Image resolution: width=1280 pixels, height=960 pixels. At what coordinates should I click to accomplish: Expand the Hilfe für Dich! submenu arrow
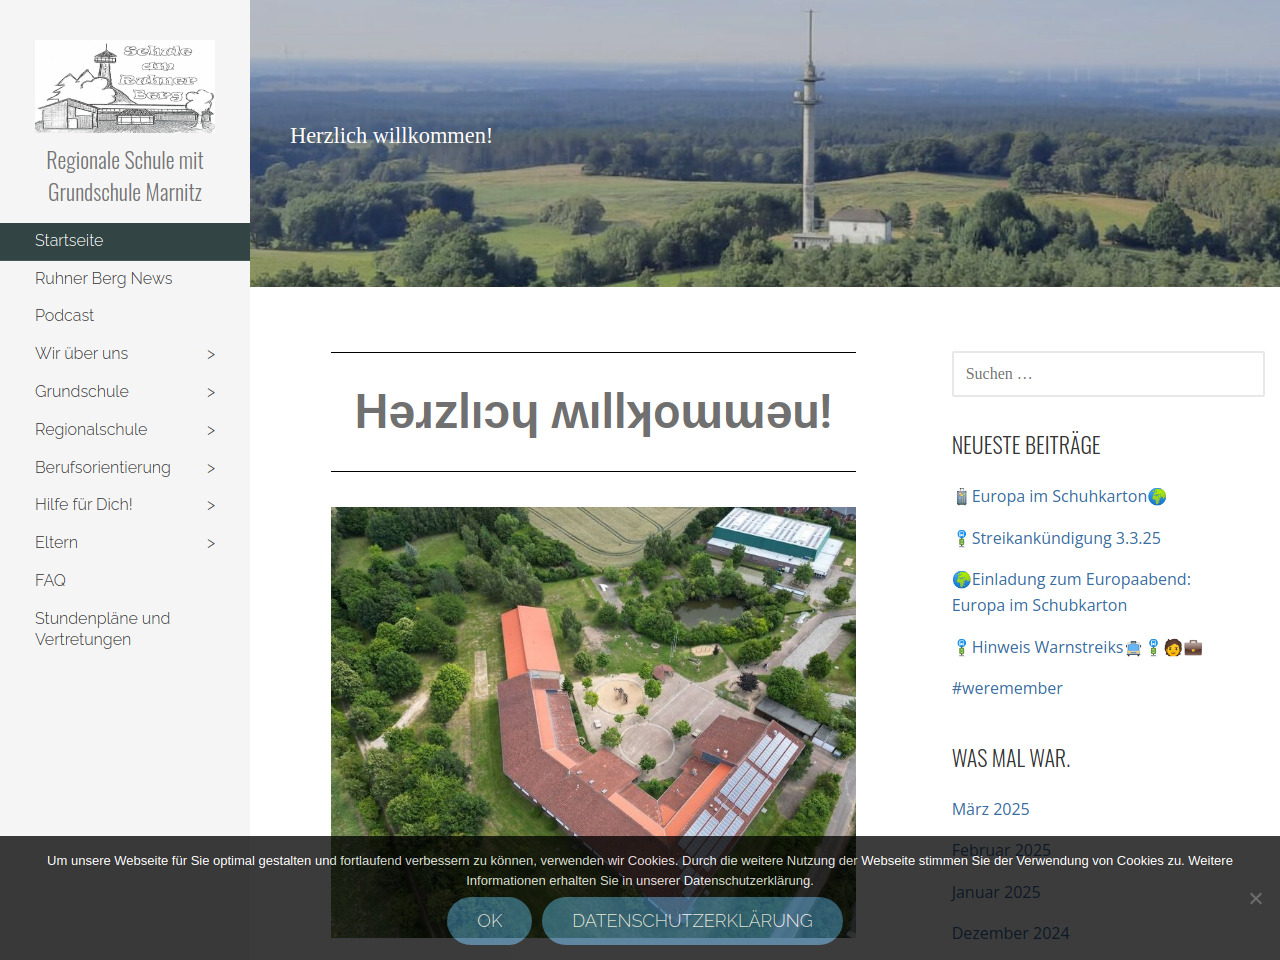[x=211, y=505]
